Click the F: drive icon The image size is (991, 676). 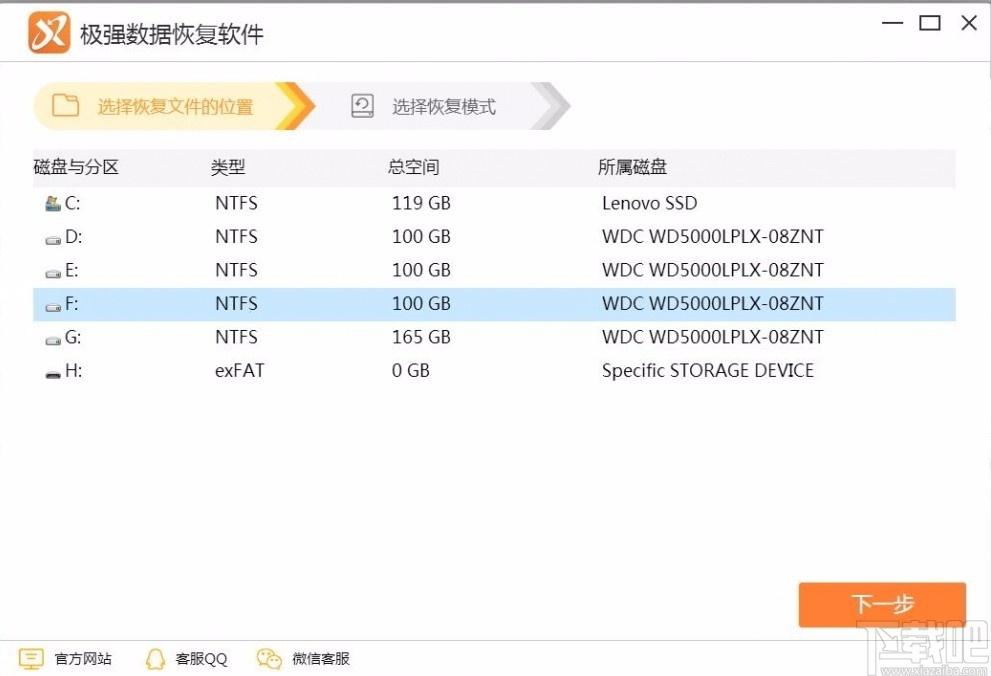(x=53, y=306)
